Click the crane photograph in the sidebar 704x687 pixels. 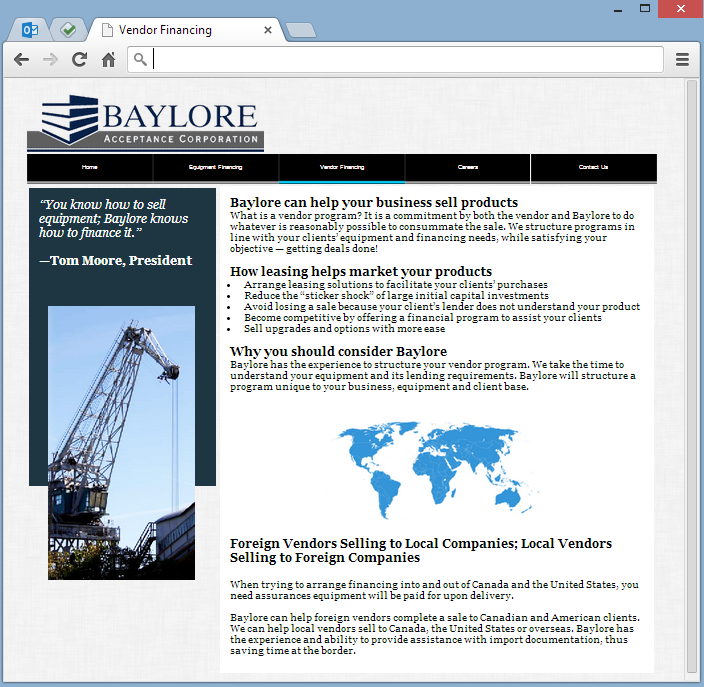(121, 442)
